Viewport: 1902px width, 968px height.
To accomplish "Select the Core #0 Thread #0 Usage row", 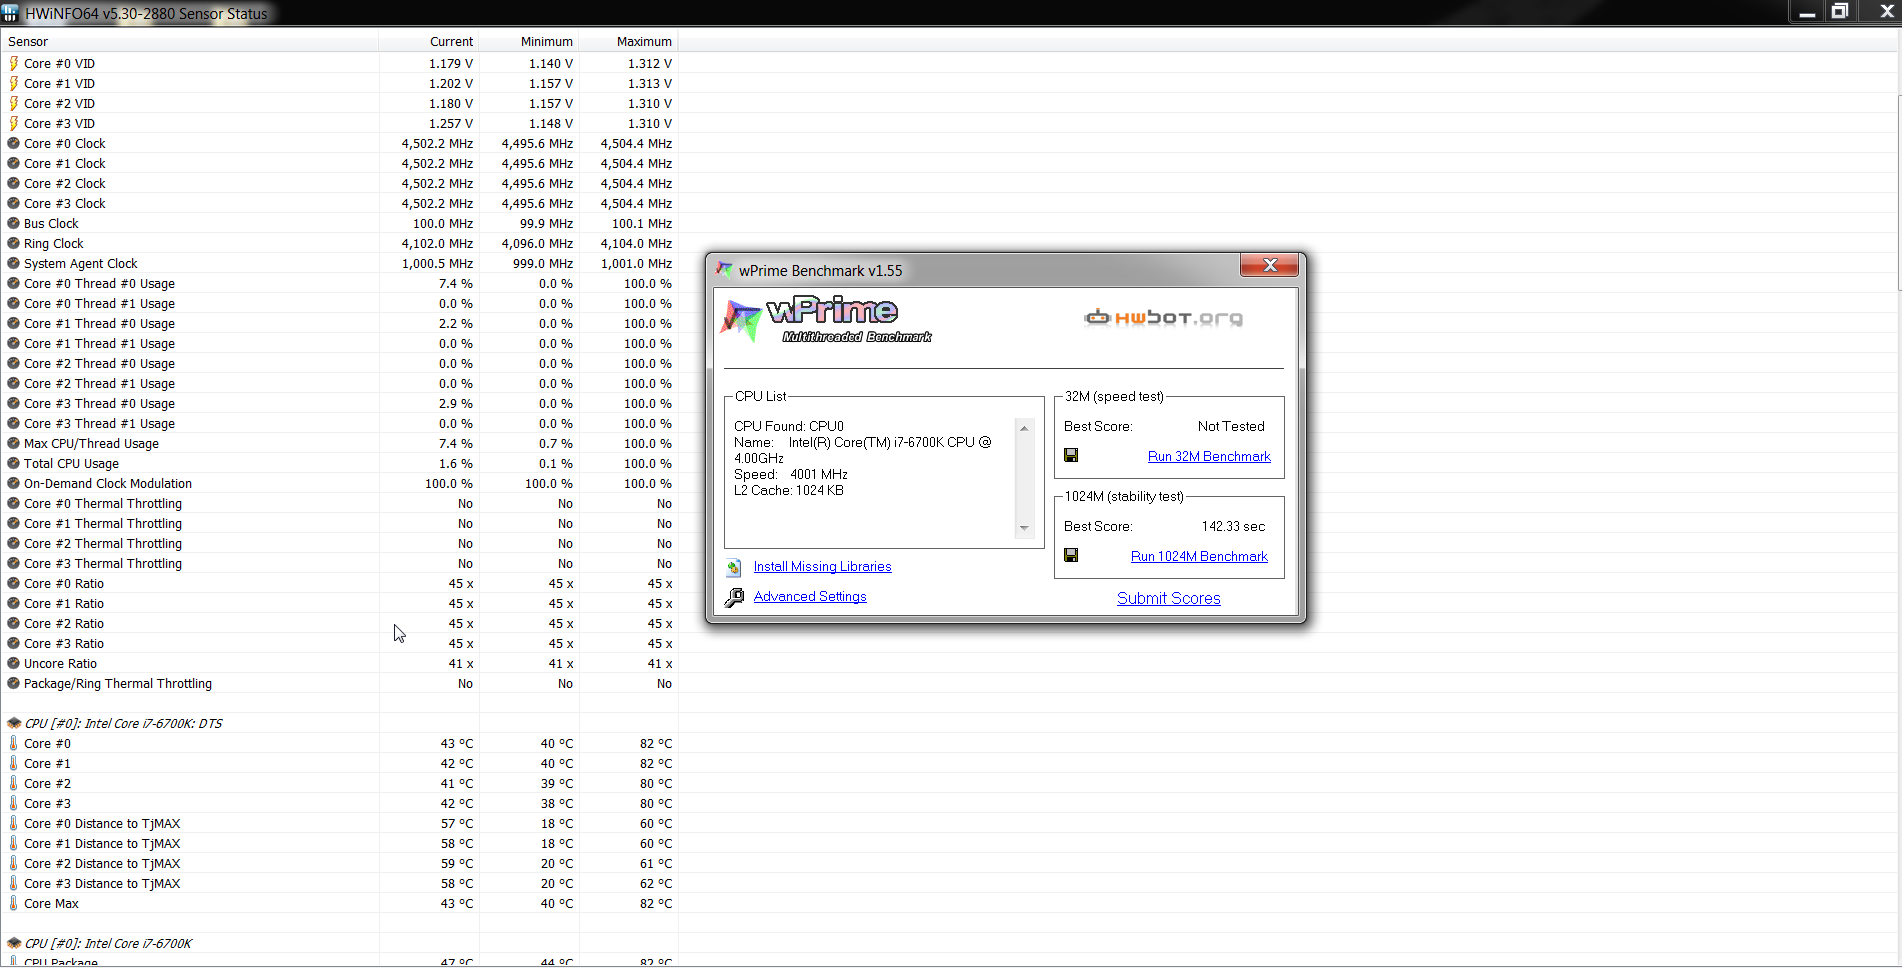I will click(340, 283).
